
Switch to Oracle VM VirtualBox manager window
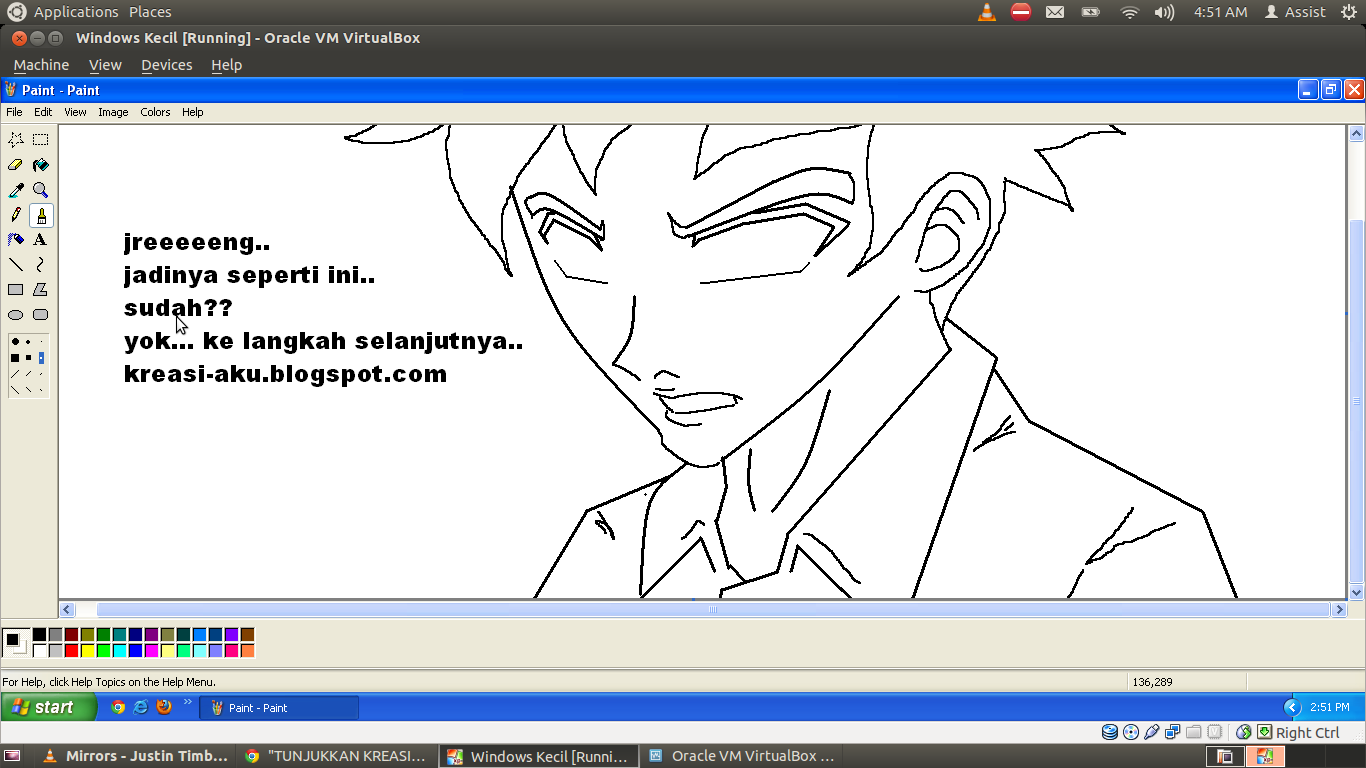pos(741,756)
